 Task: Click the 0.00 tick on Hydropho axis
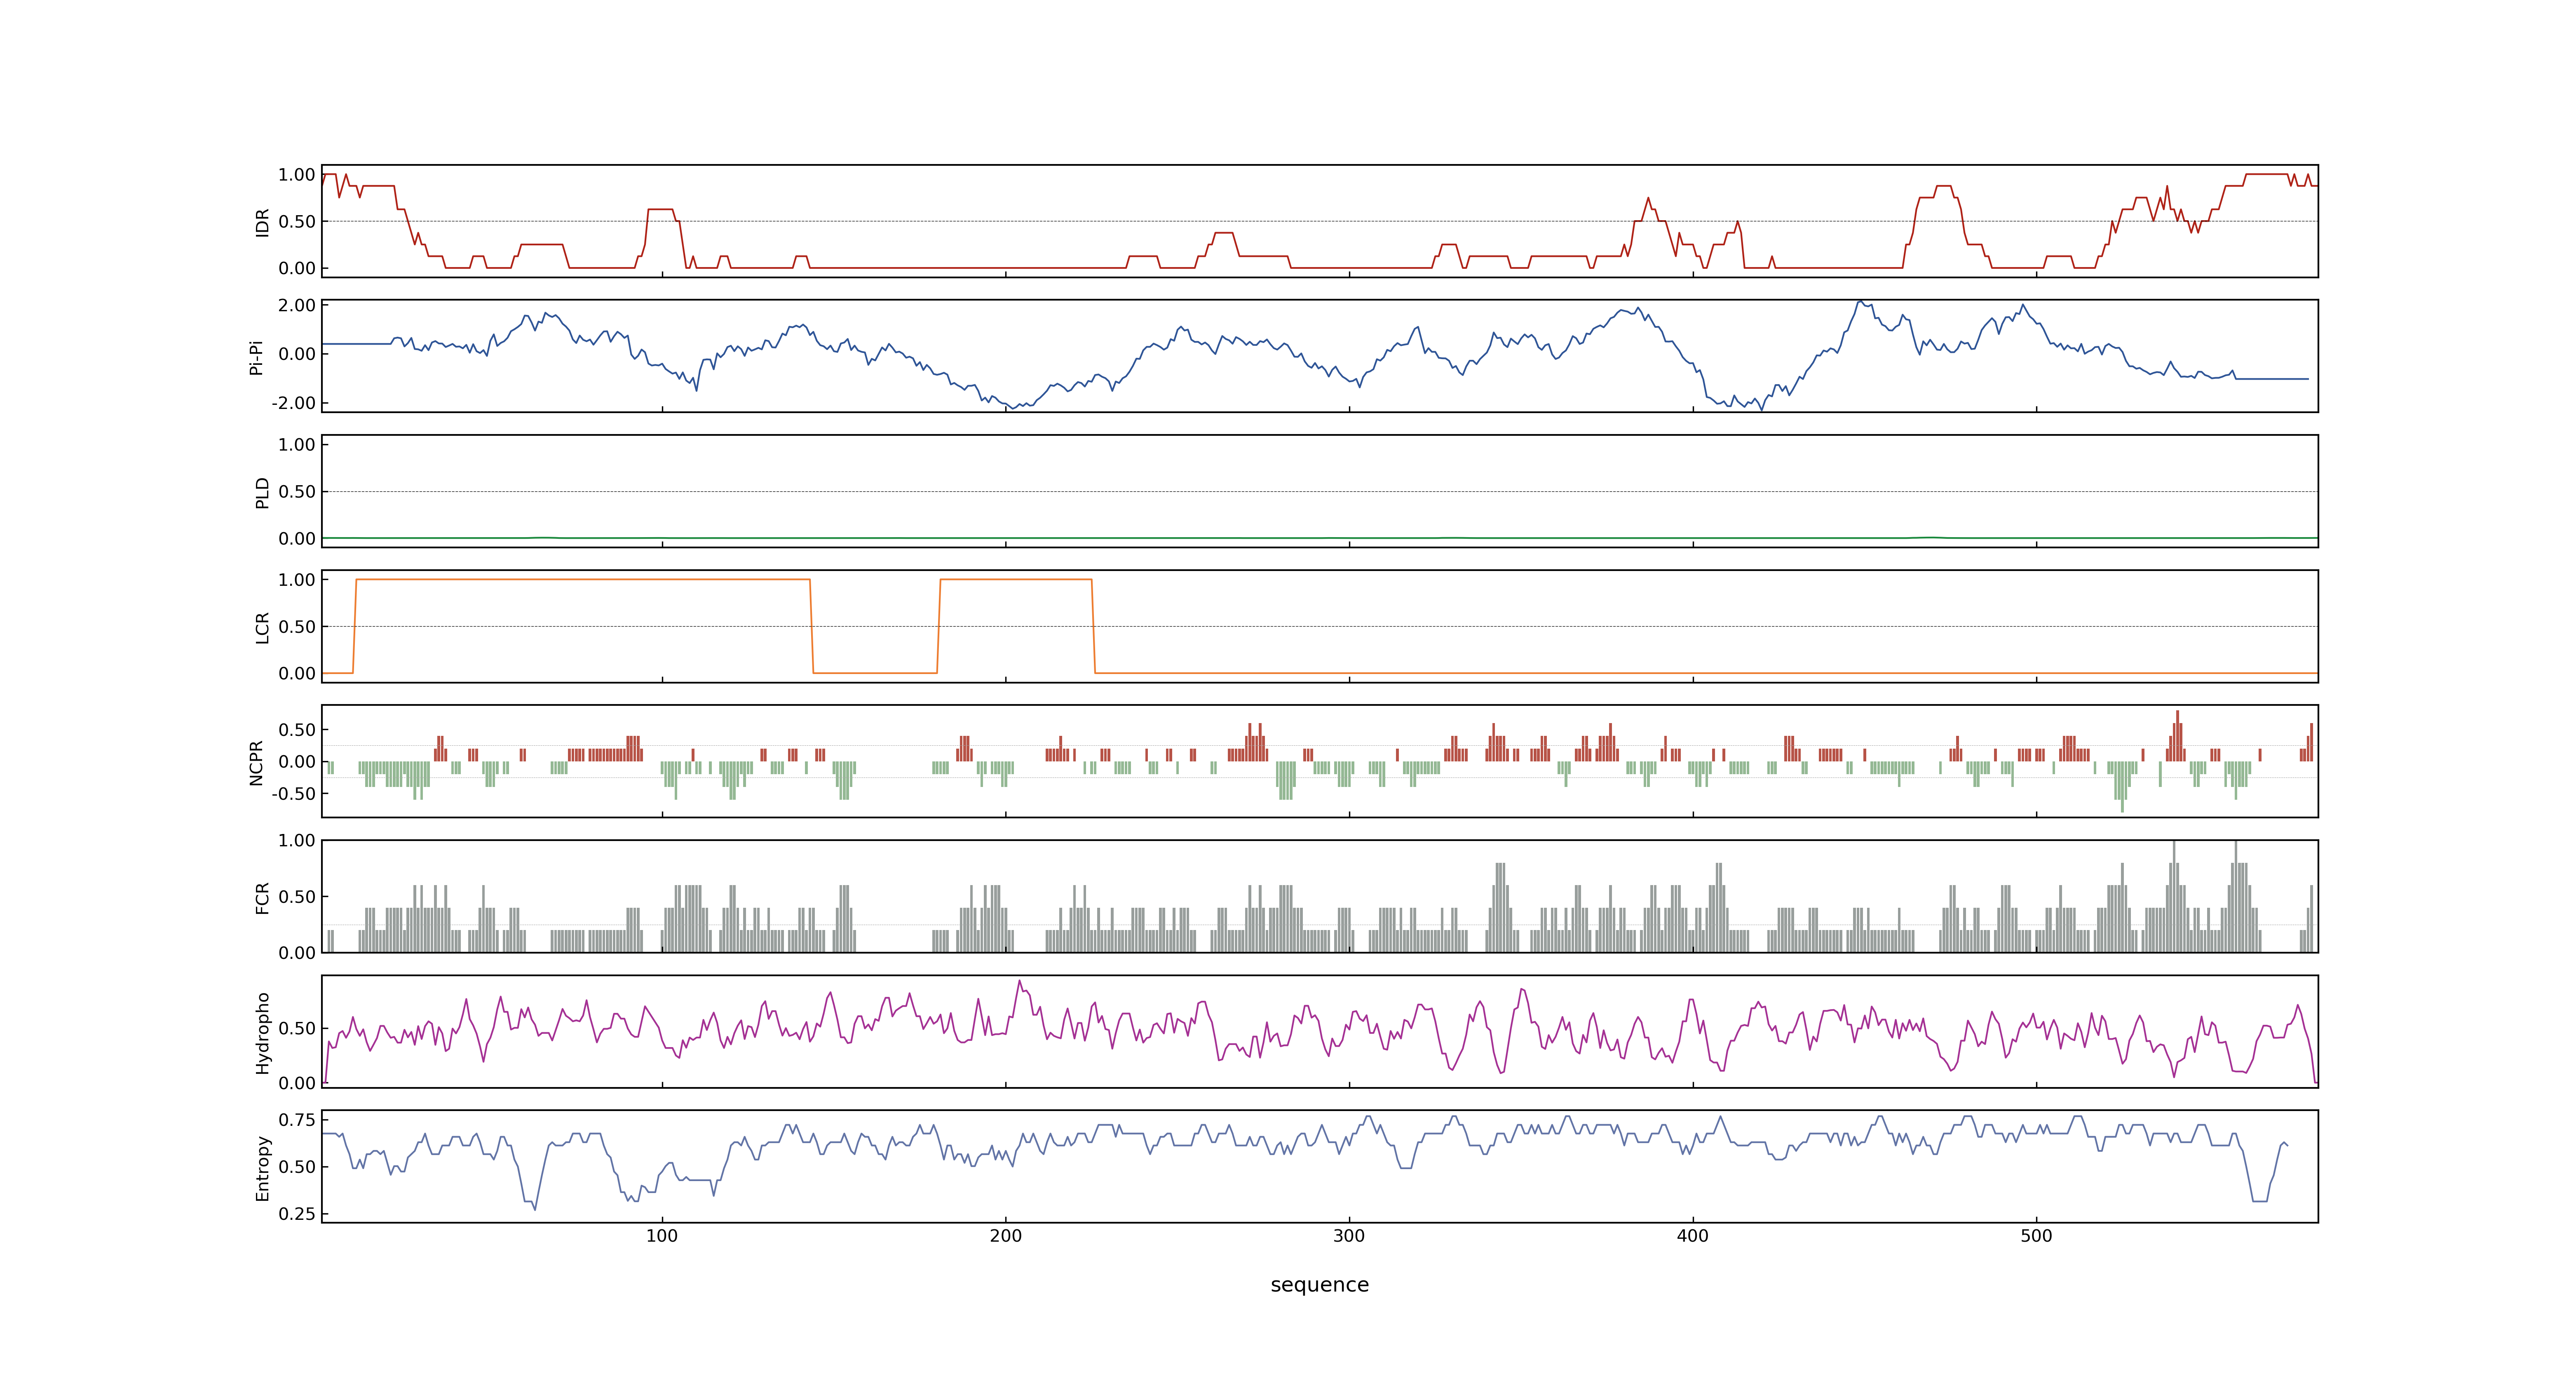(x=297, y=1083)
